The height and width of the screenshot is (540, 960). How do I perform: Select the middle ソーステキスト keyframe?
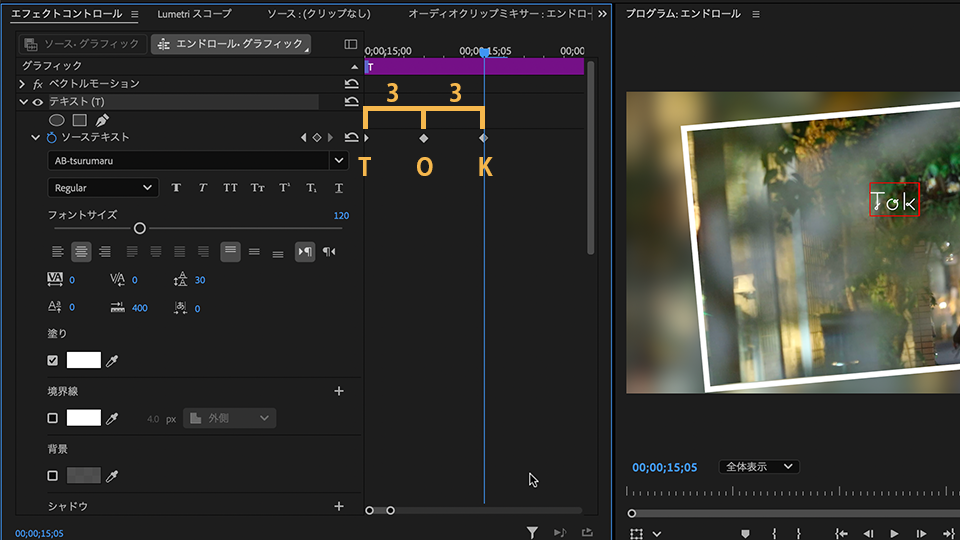(x=424, y=138)
